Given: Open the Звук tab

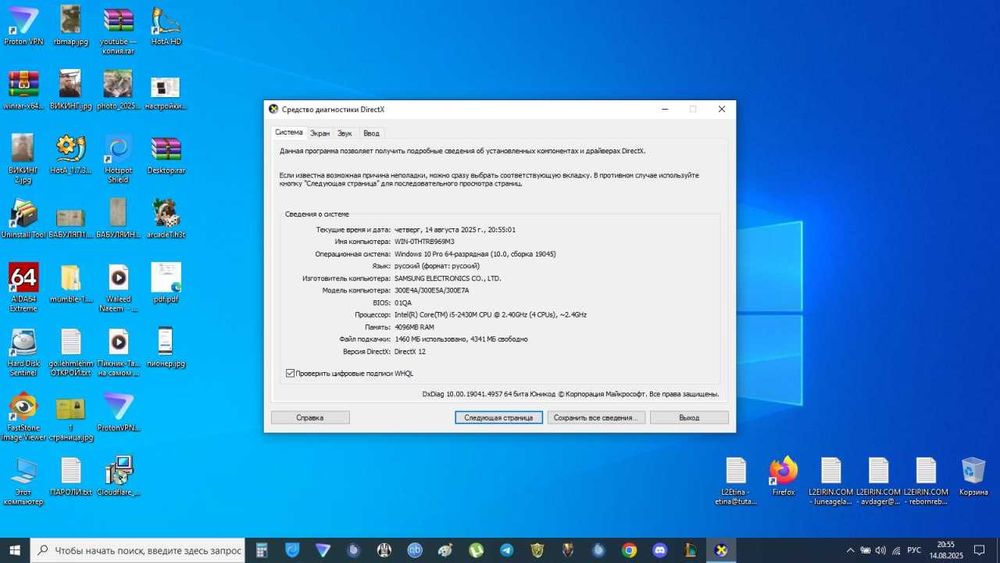Looking at the screenshot, I should (x=345, y=133).
